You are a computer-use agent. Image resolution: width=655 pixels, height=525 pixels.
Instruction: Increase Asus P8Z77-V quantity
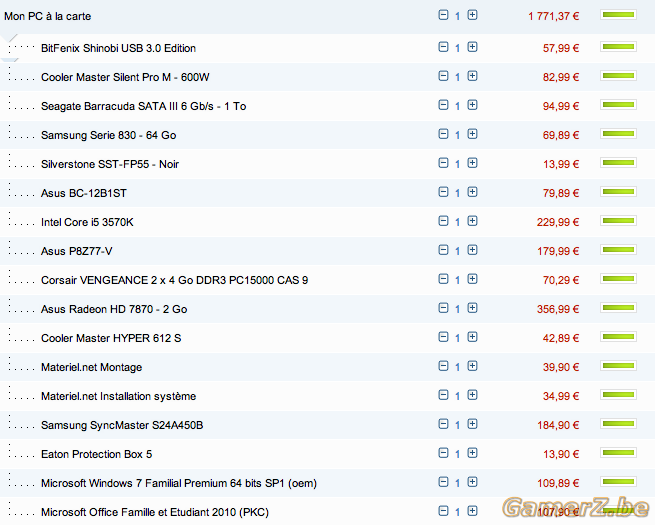[x=472, y=250]
